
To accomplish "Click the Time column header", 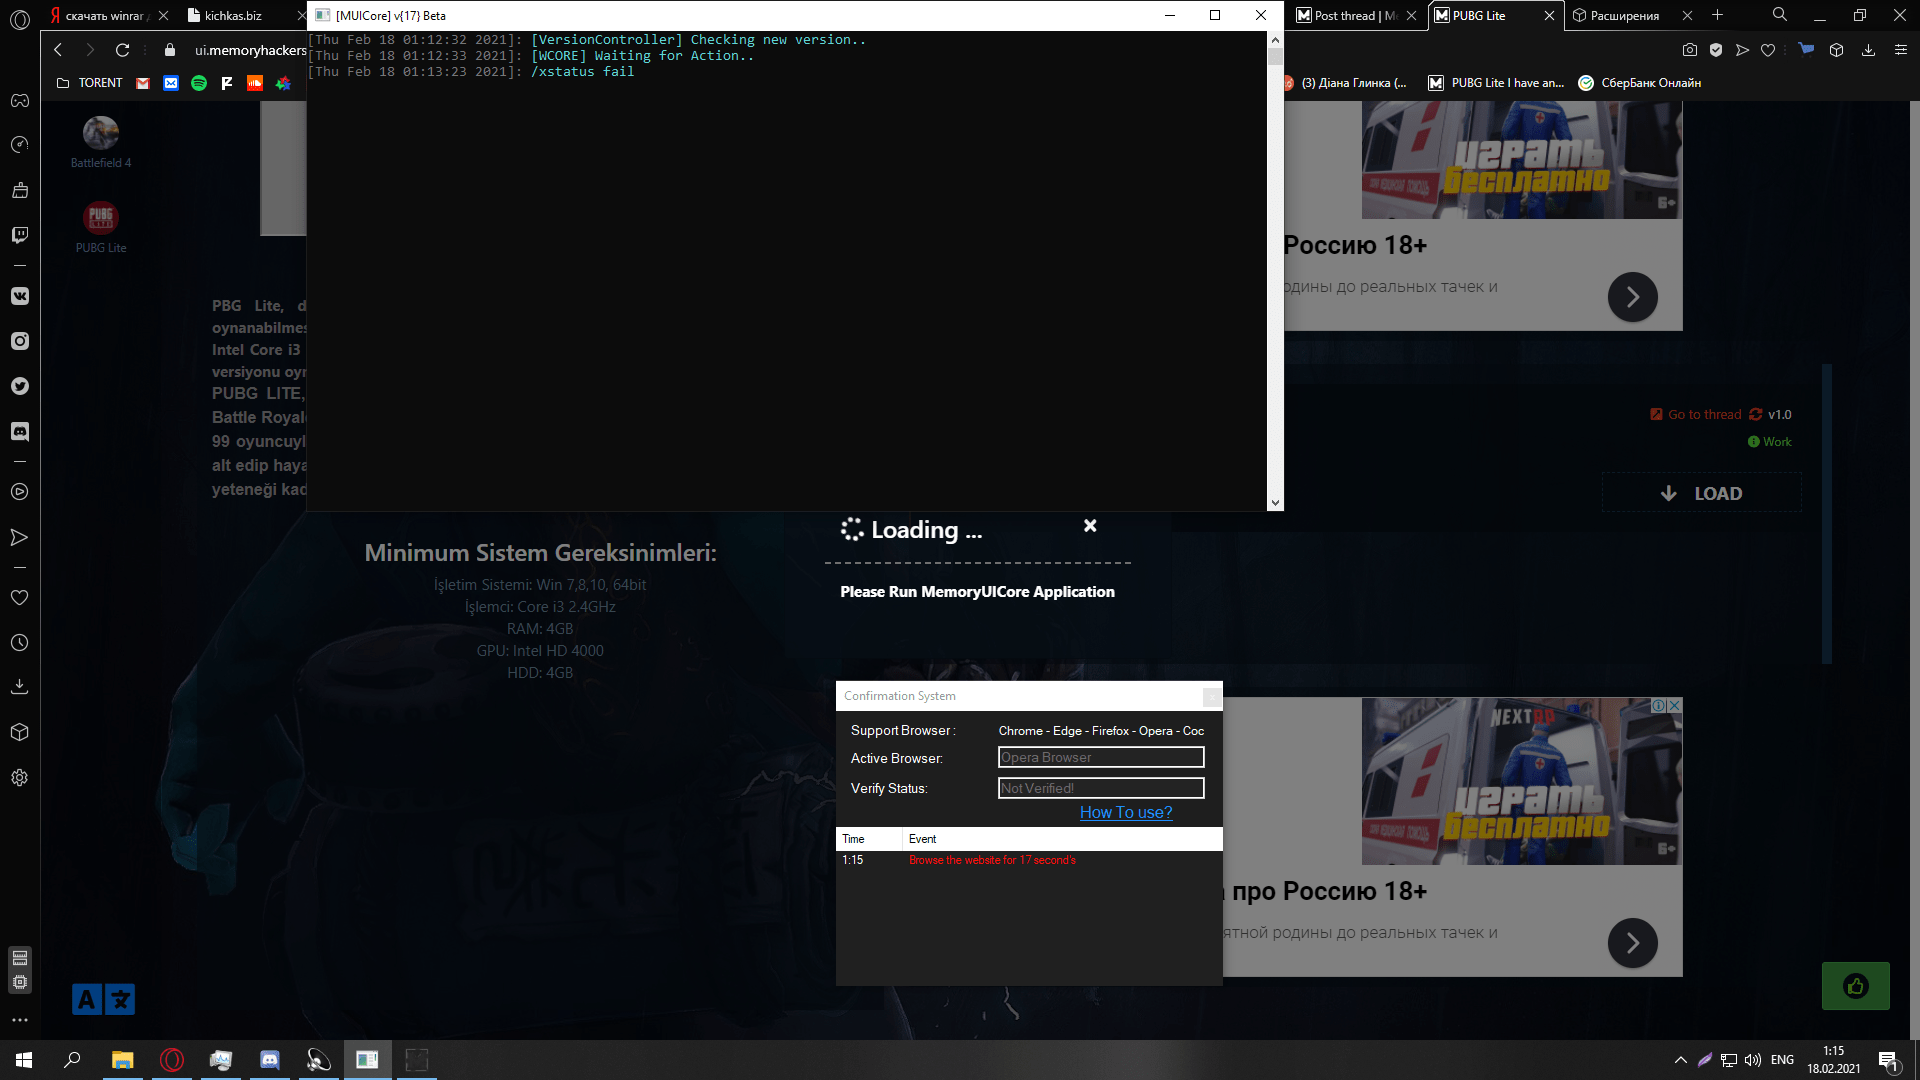I will (869, 839).
